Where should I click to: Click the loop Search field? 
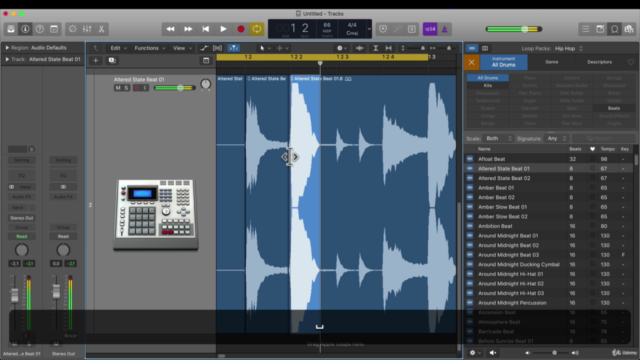point(603,138)
